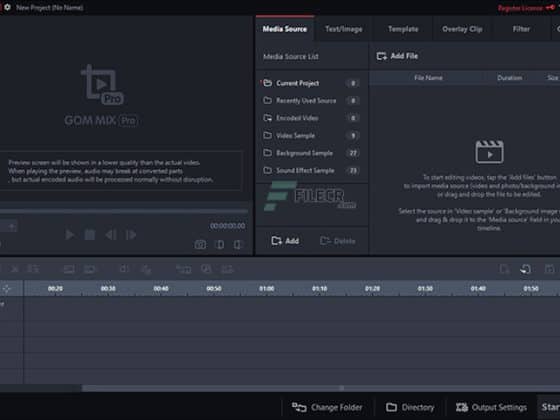Image resolution: width=560 pixels, height=420 pixels.
Task: Sort by the Duration column header
Action: [509, 78]
